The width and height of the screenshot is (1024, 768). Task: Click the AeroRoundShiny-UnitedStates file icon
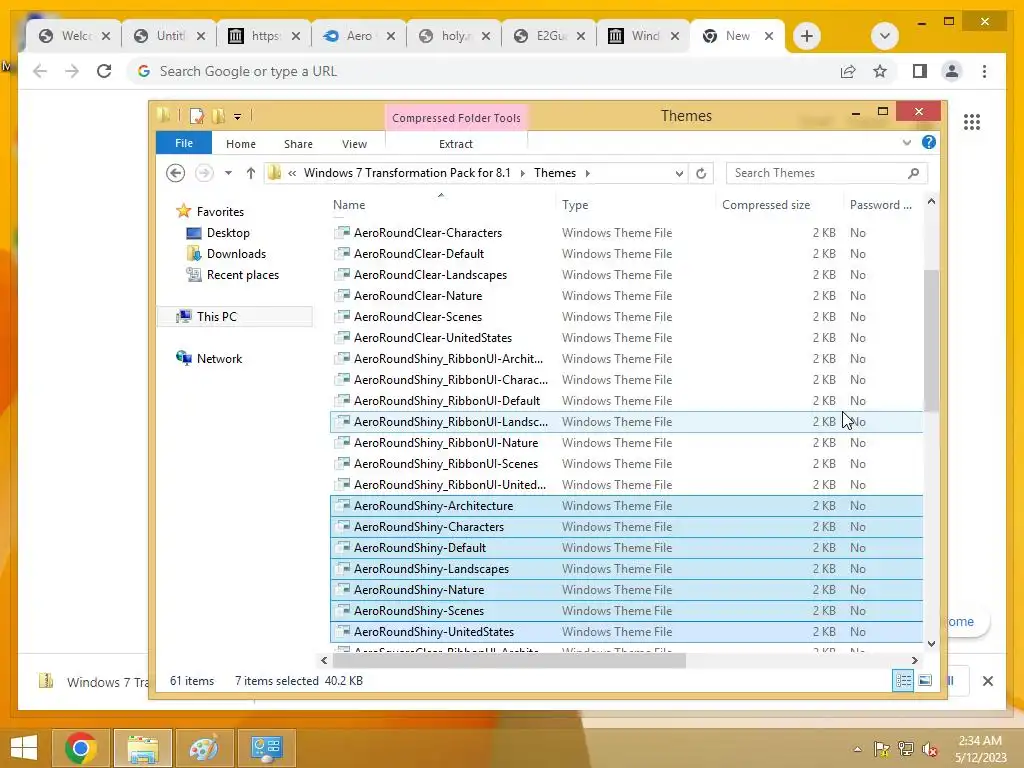pos(342,632)
